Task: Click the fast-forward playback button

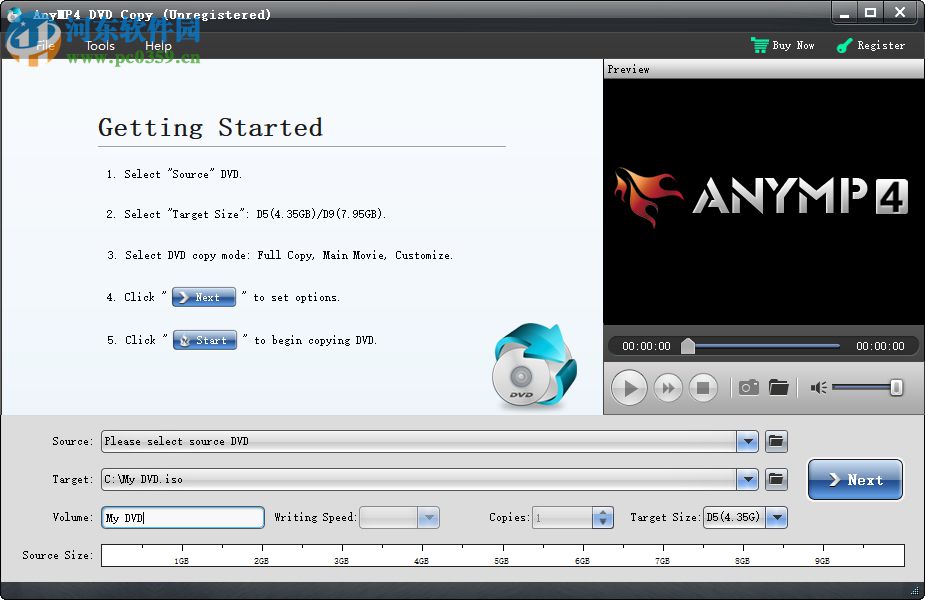Action: (668, 387)
